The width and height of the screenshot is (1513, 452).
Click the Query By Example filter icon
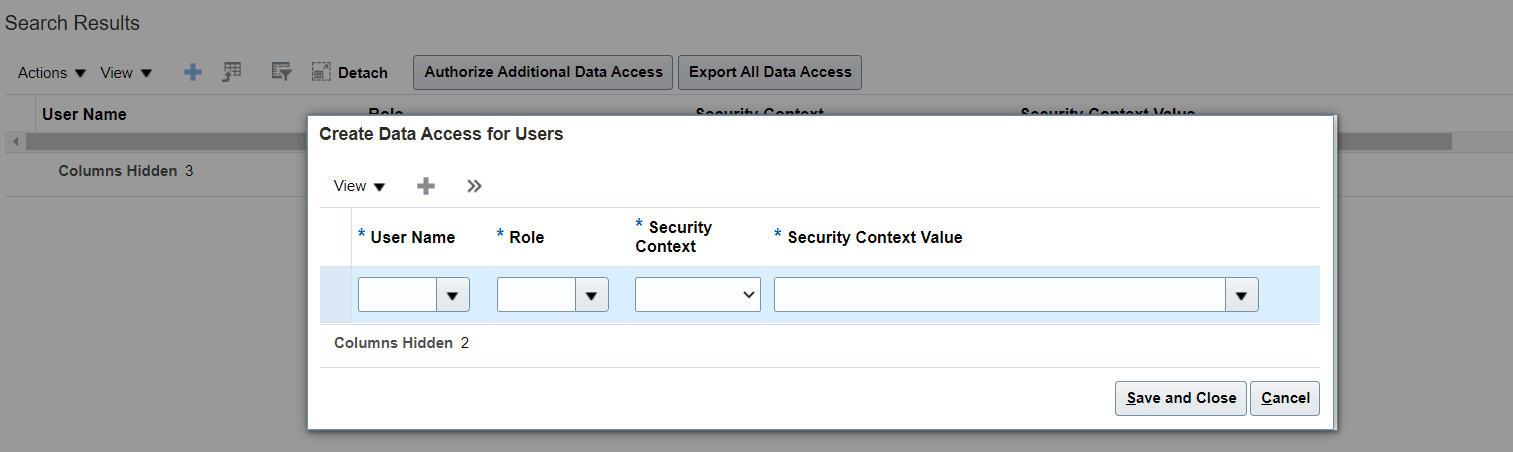[x=282, y=72]
